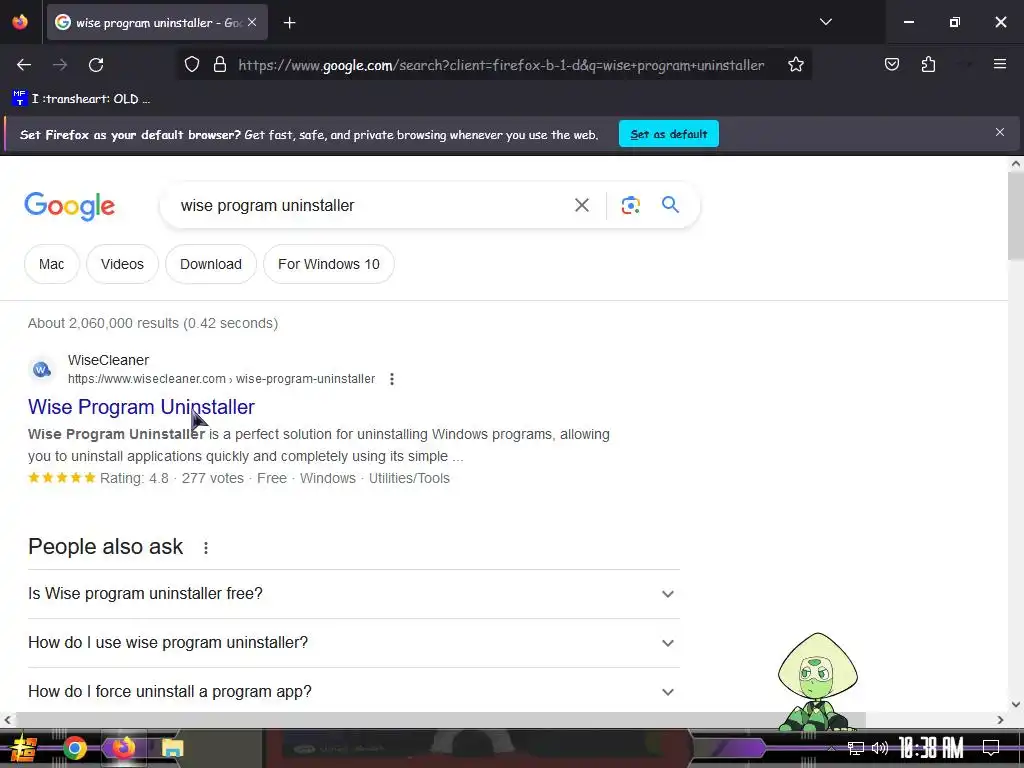This screenshot has height=768, width=1024.
Task: Open File Explorer from the taskbar
Action: click(x=172, y=748)
